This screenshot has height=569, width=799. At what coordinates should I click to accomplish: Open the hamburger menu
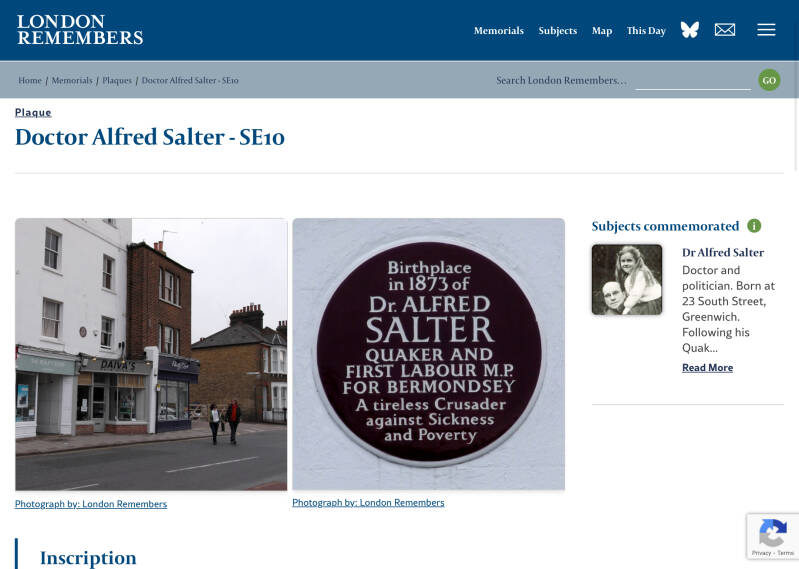[x=766, y=30]
